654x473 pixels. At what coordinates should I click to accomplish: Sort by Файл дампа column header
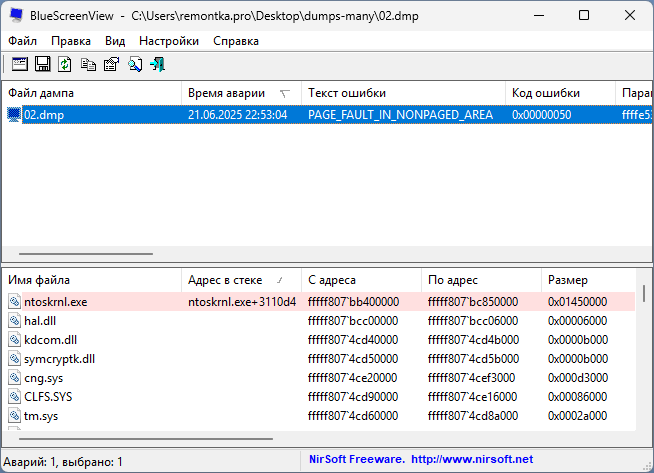pyautogui.click(x=92, y=93)
